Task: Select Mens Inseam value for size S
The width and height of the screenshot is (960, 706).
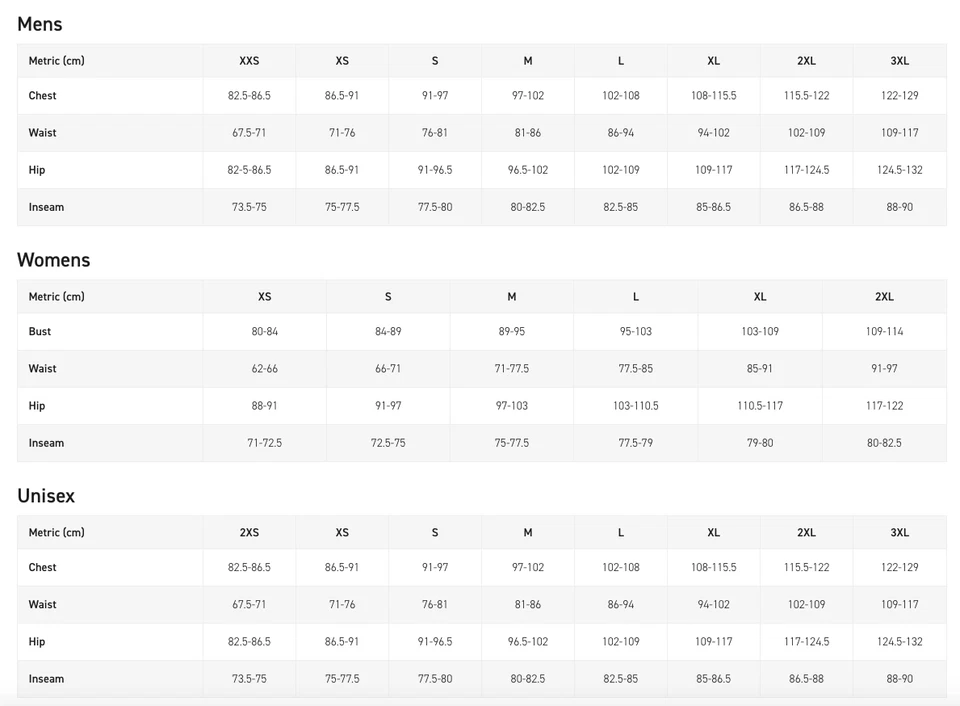Action: coord(435,207)
